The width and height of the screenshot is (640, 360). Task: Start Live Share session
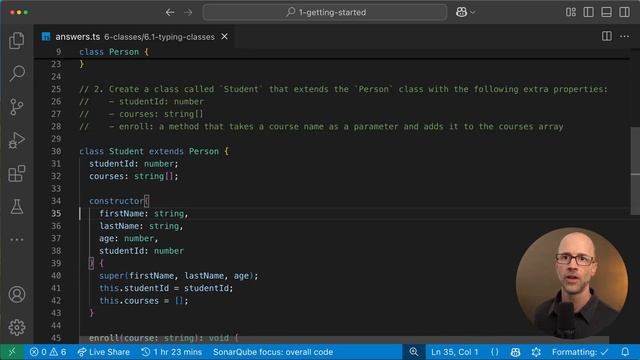tap(104, 352)
